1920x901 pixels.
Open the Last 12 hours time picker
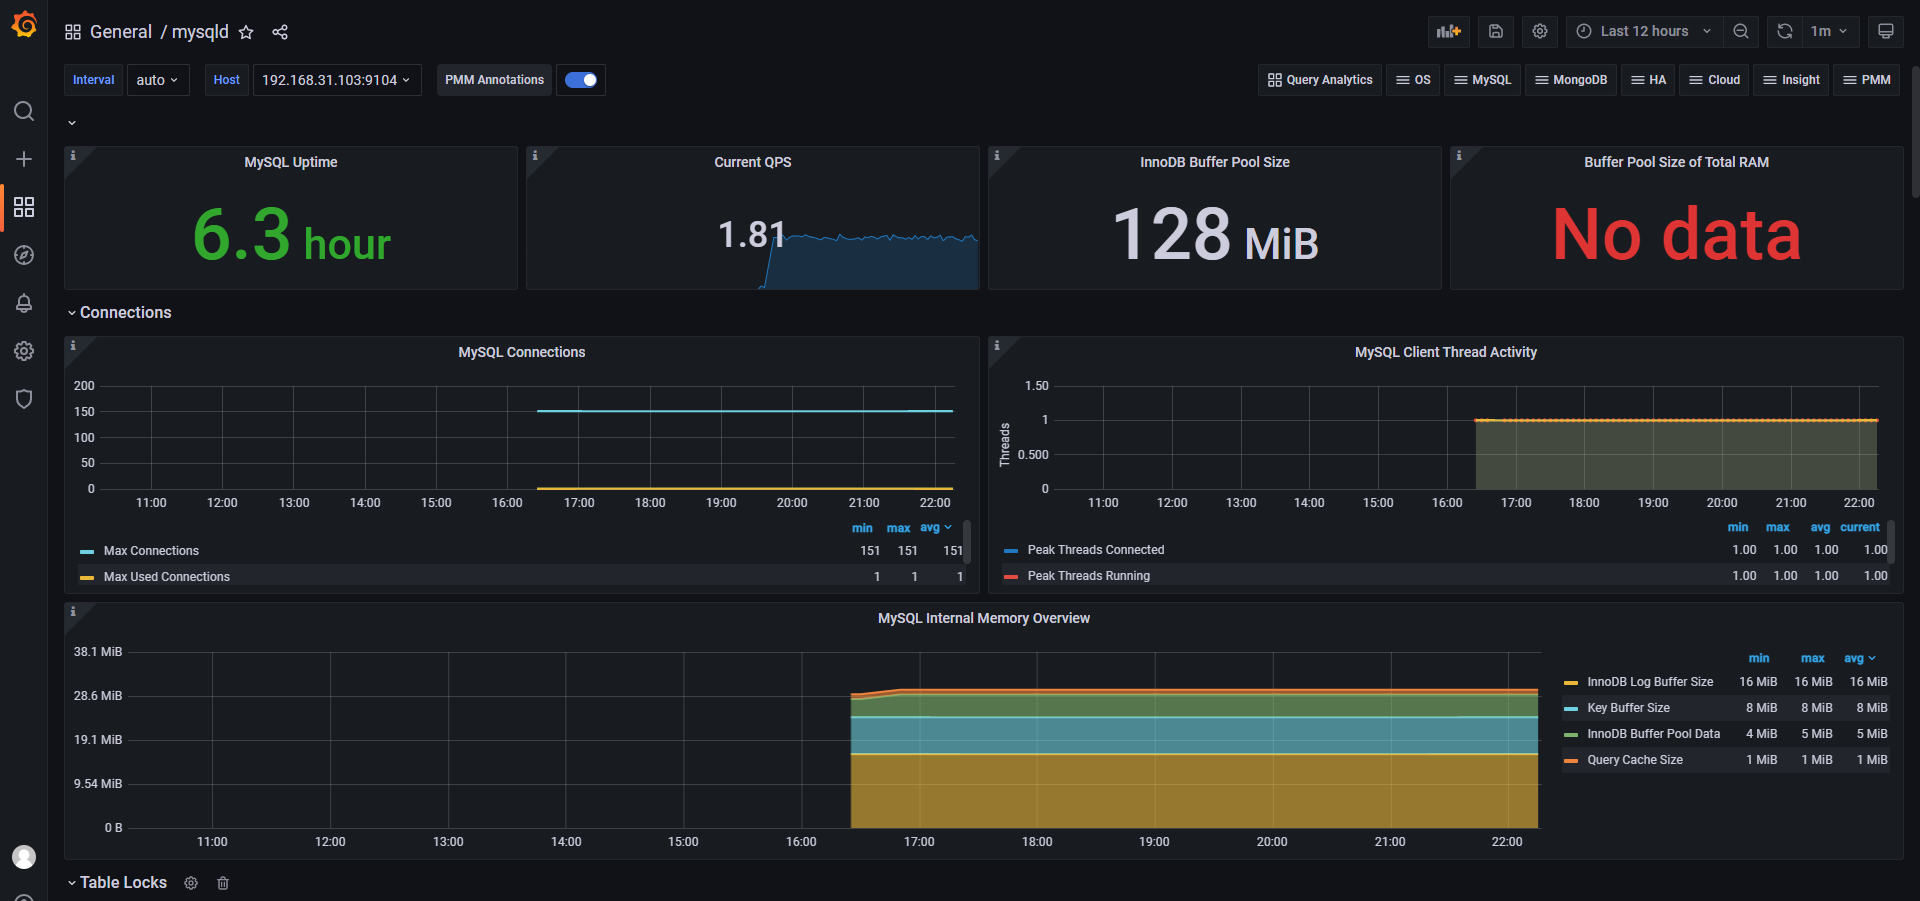pyautogui.click(x=1644, y=31)
